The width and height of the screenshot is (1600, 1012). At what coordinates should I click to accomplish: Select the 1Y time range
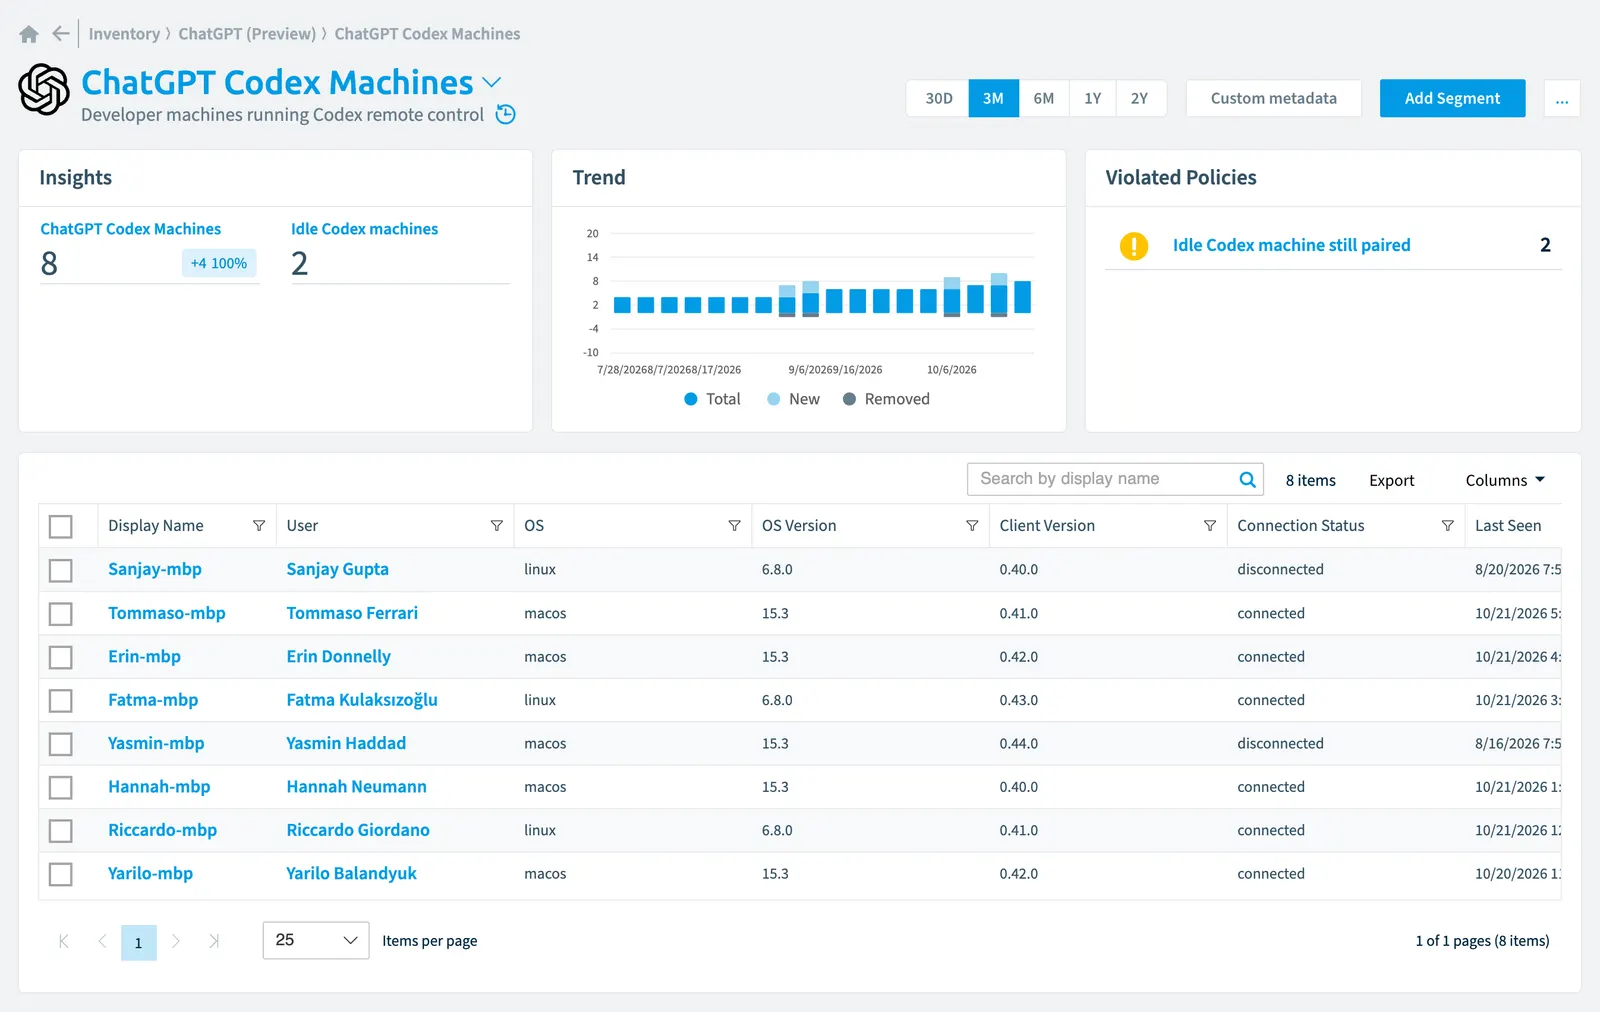tap(1093, 98)
